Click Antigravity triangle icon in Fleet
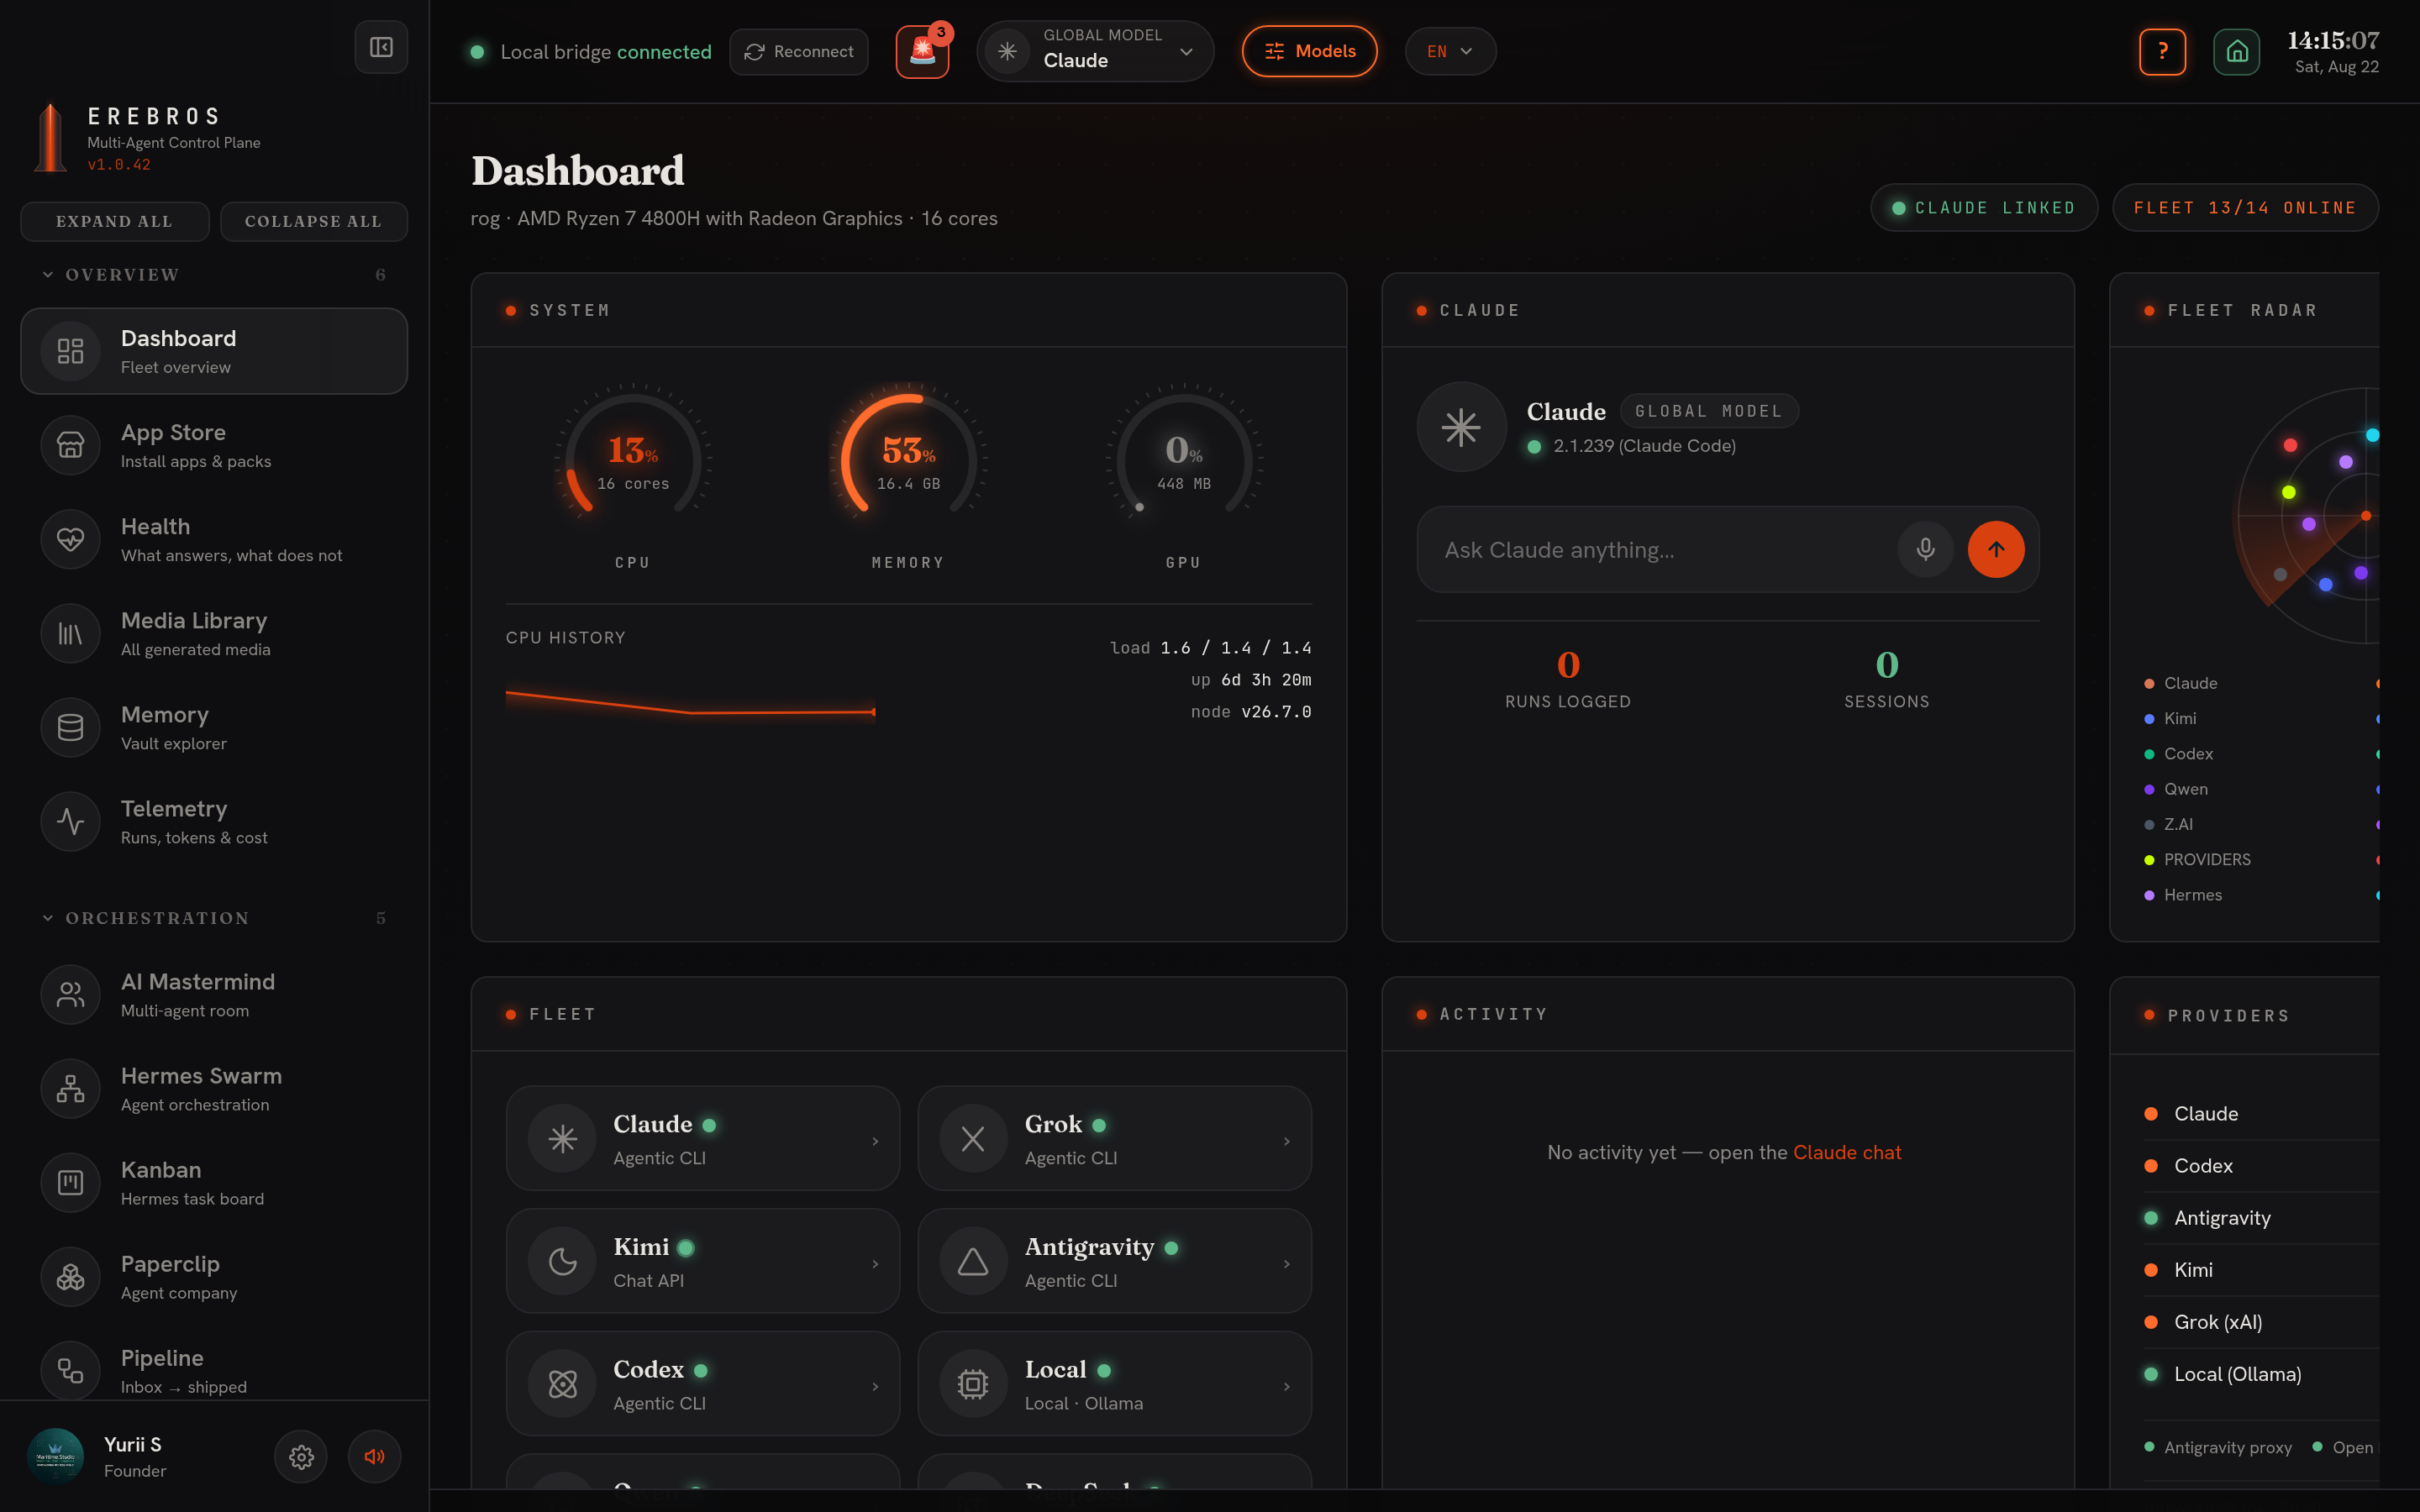 point(973,1261)
